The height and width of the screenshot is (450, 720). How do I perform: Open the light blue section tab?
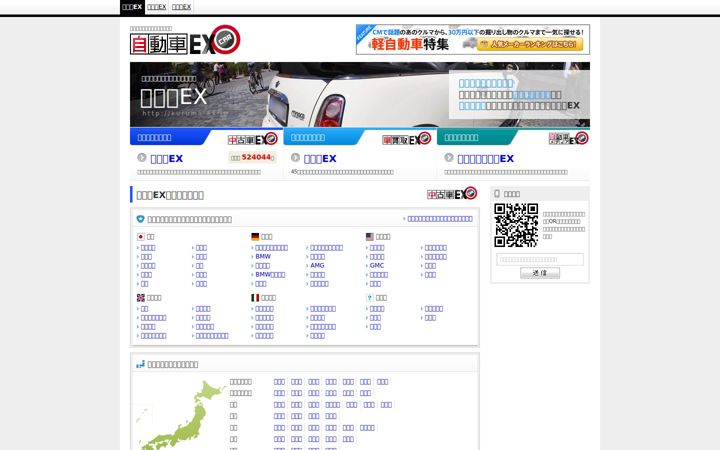pos(324,137)
